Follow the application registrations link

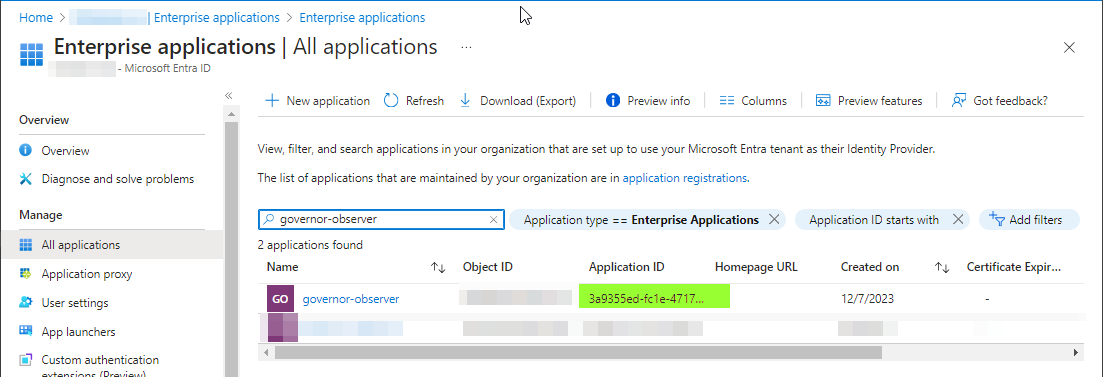(x=684, y=178)
